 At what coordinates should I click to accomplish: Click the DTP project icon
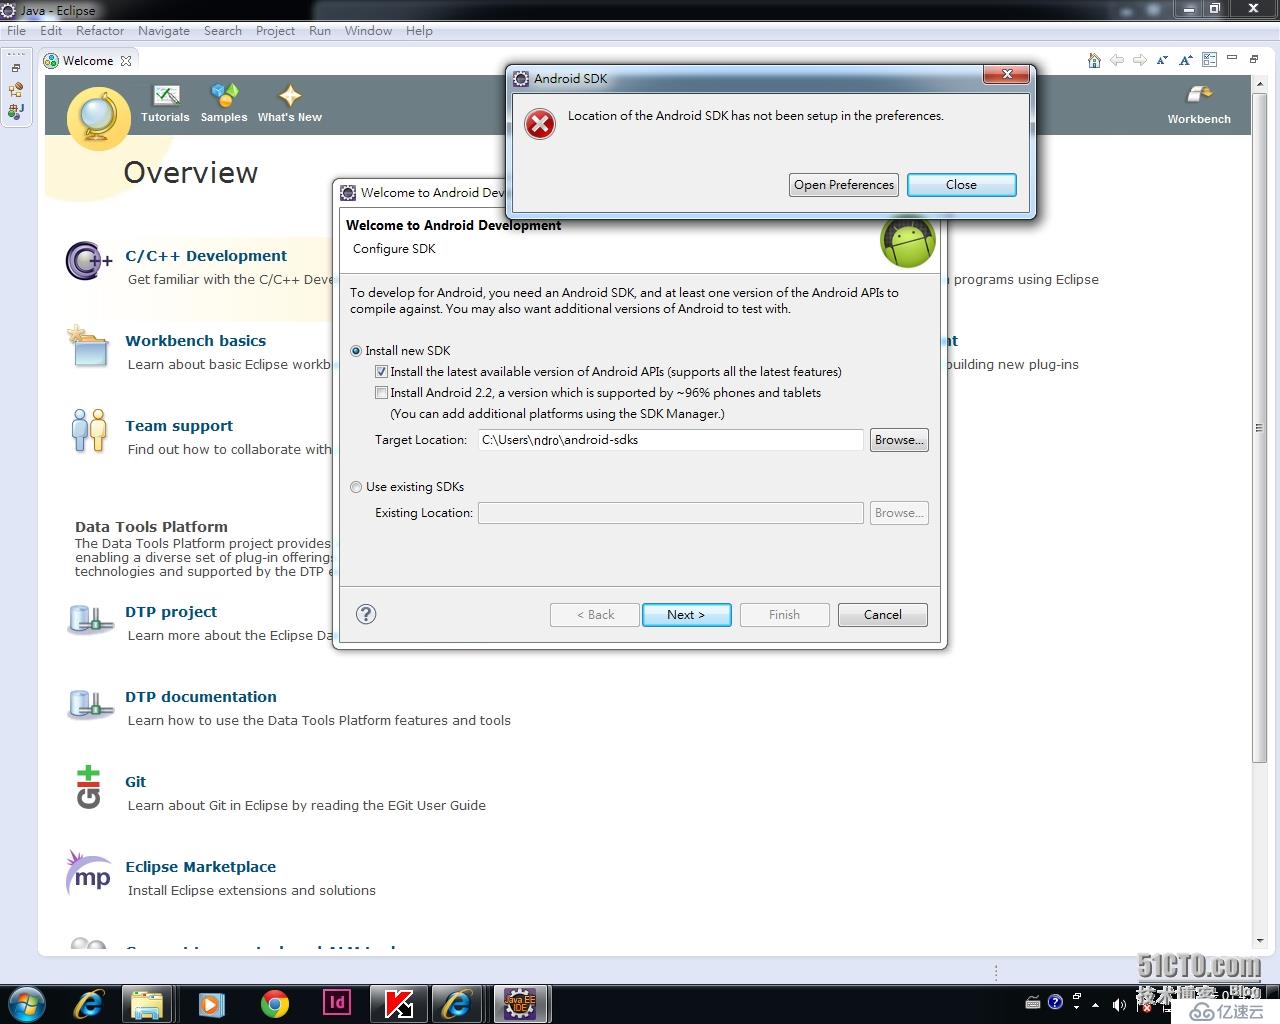(90, 620)
